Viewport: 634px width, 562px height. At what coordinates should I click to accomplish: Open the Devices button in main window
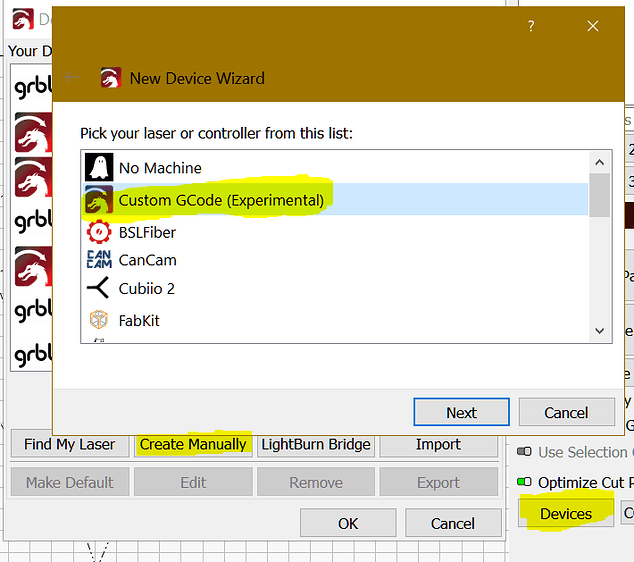pos(566,513)
